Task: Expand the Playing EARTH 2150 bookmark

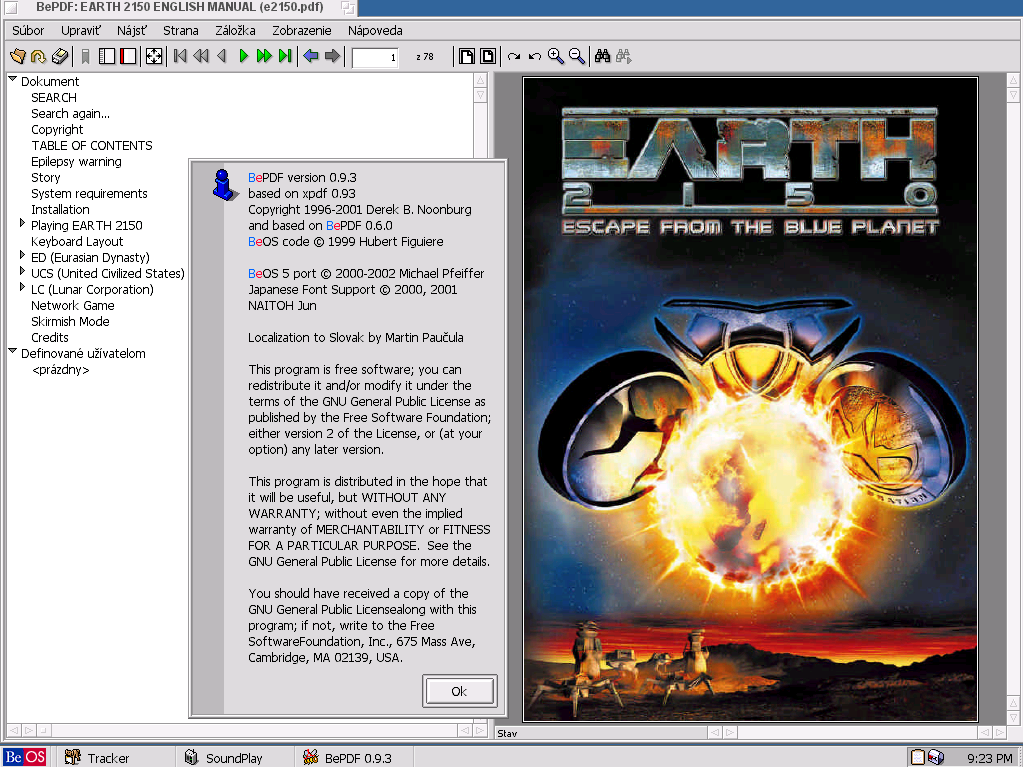Action: coord(23,224)
